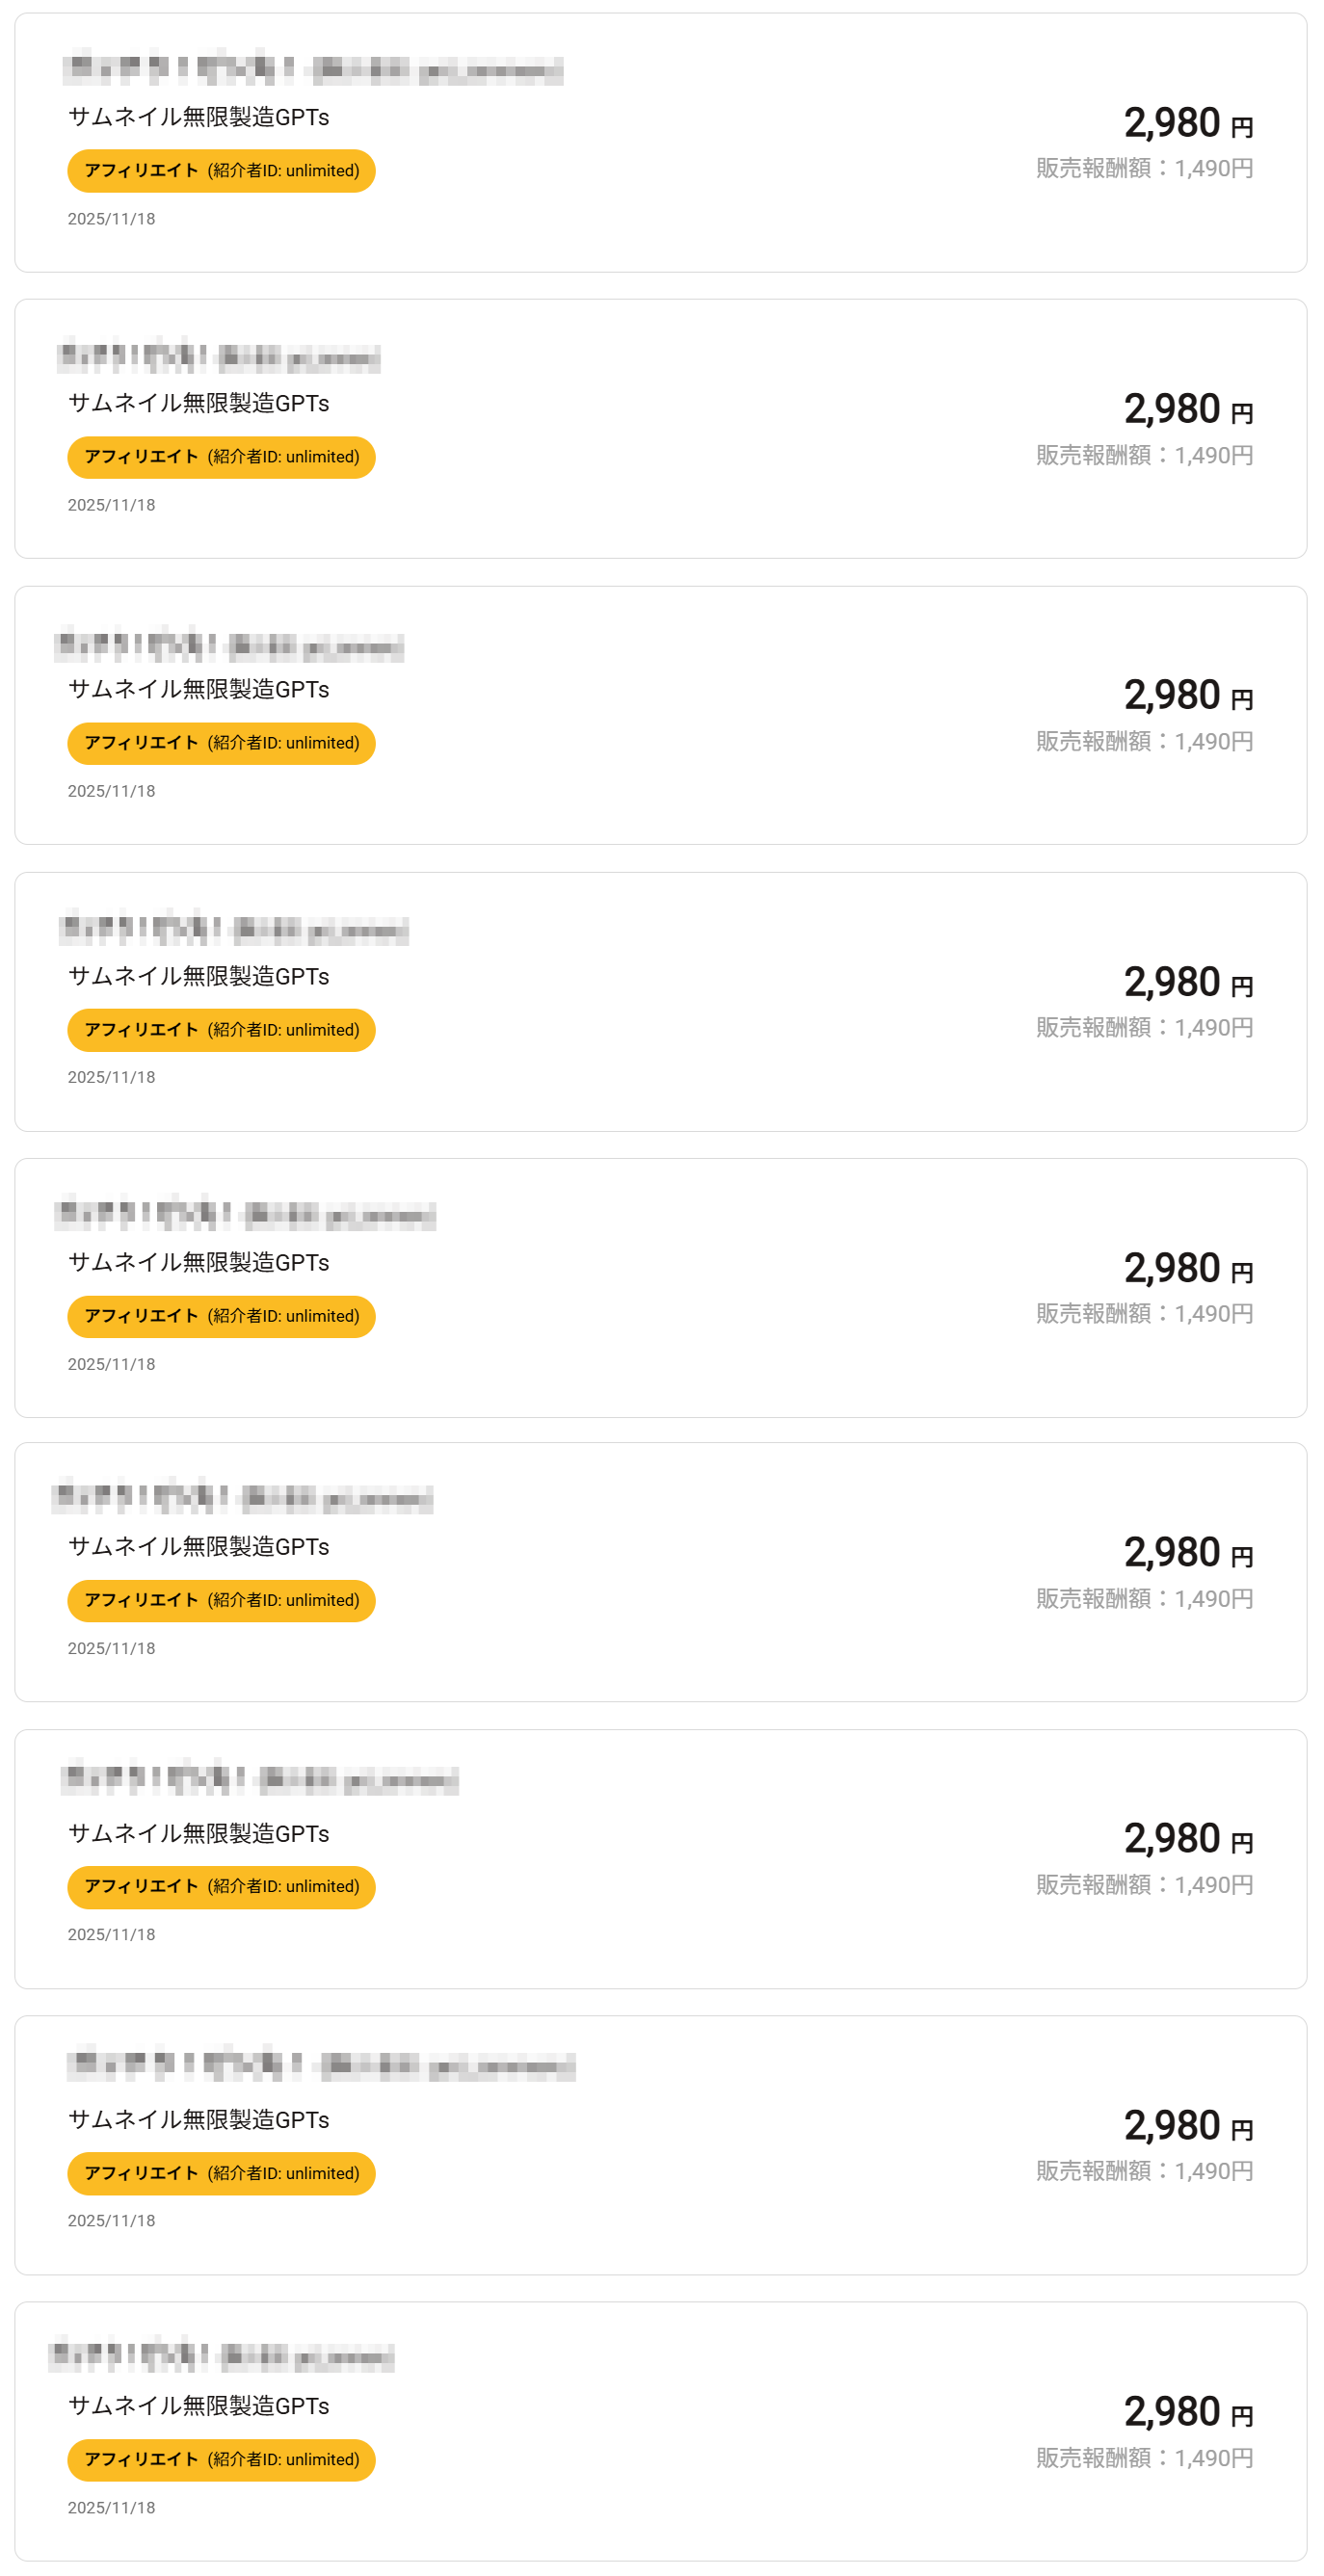Click the affiliate badge in the eighth card
Viewport: 1324px width, 2576px height.
[x=221, y=2173]
